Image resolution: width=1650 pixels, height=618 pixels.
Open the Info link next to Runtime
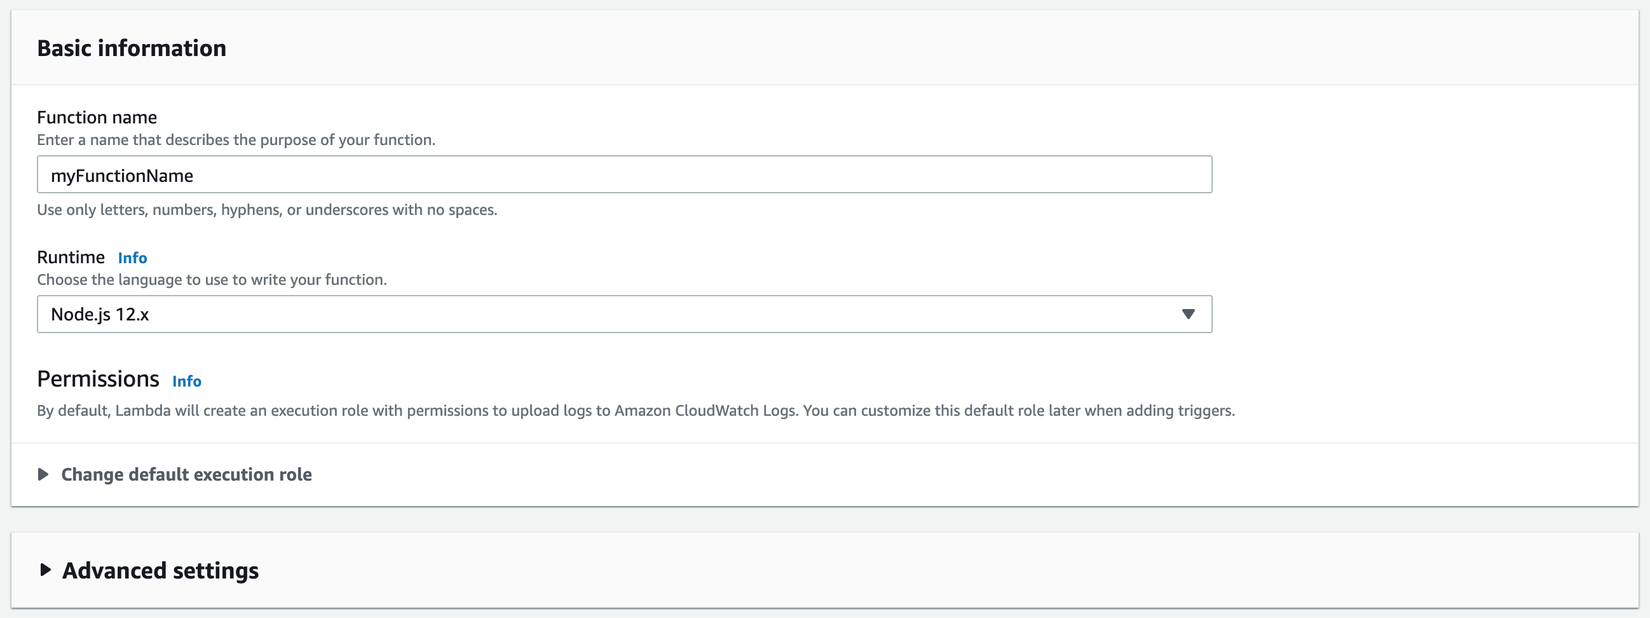(132, 258)
